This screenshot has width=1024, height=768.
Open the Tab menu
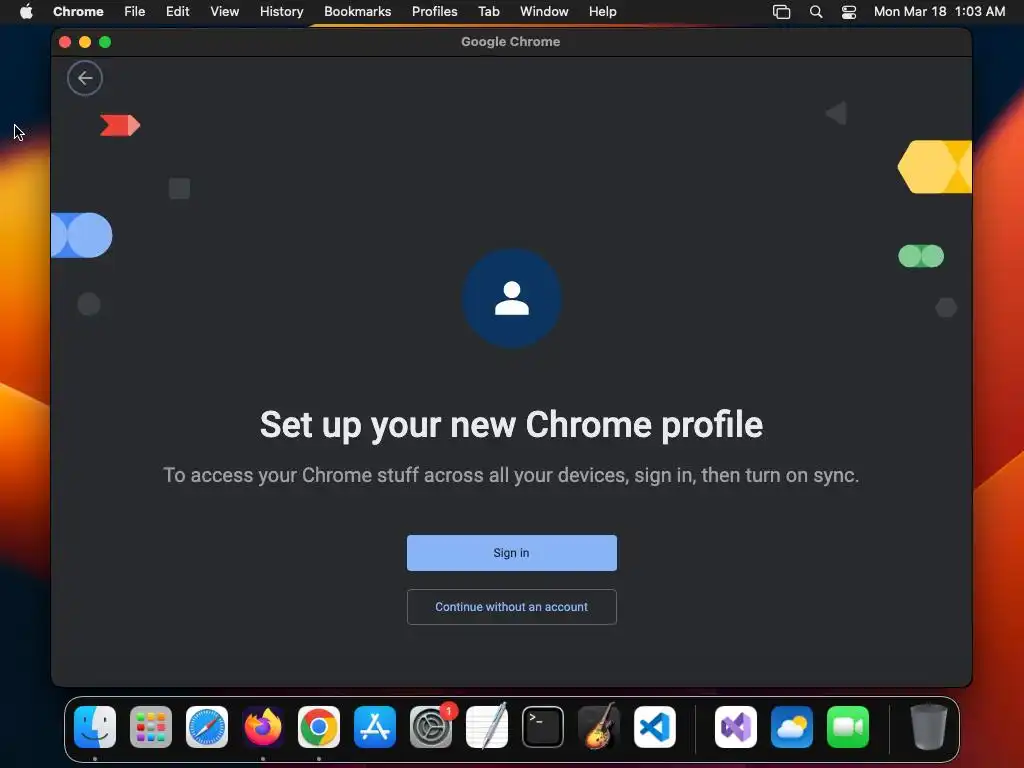tap(488, 12)
